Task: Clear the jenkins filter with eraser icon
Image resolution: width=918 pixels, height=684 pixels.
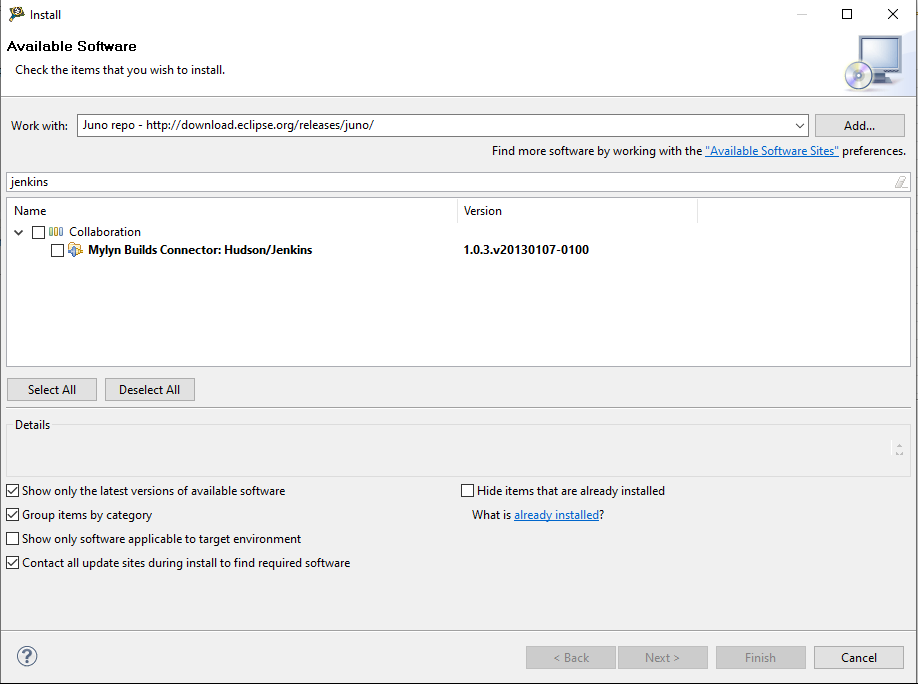Action: point(900,182)
